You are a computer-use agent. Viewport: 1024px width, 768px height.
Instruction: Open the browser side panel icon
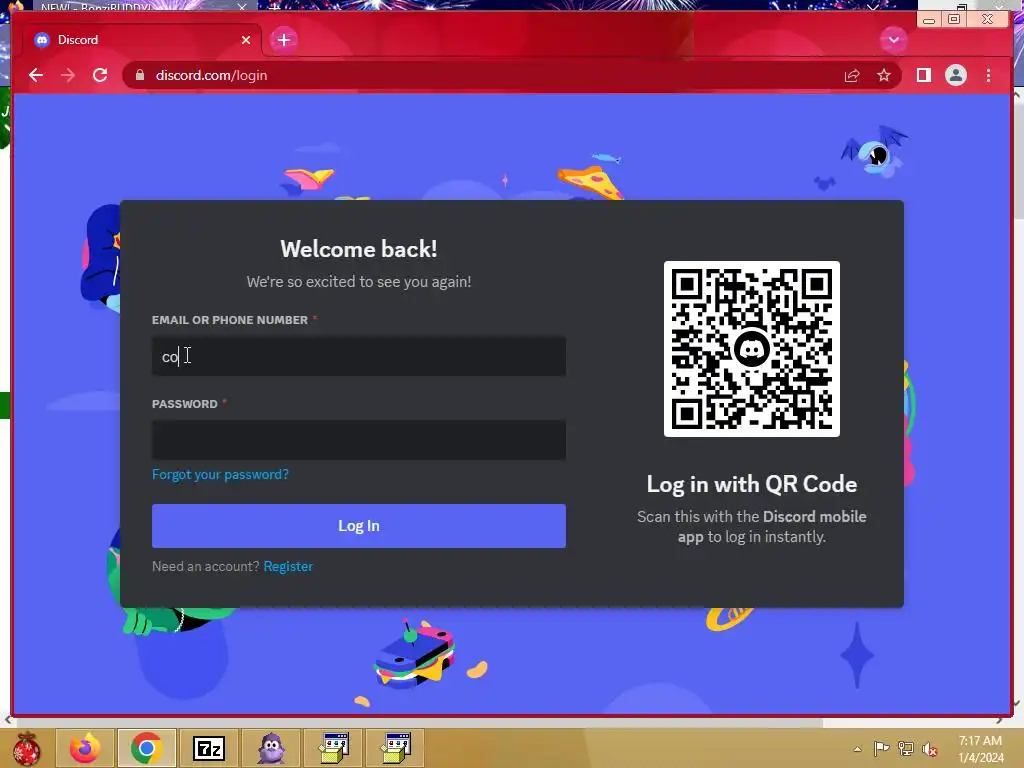[x=923, y=75]
